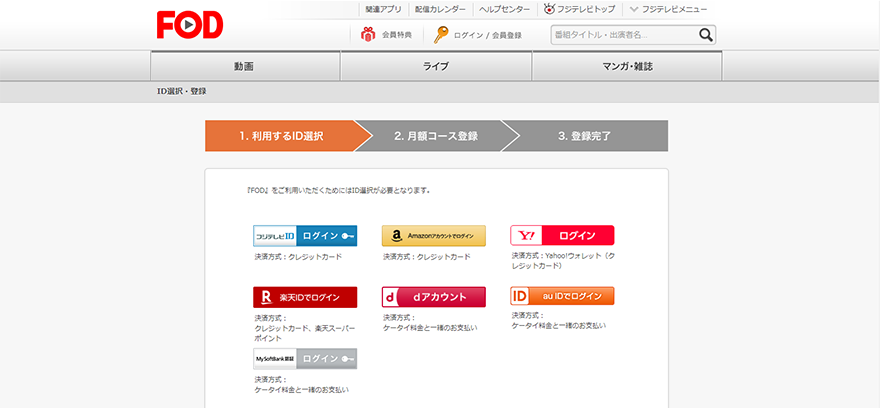880x408 pixels.
Task: Log in with Amazon account button
Action: click(434, 236)
